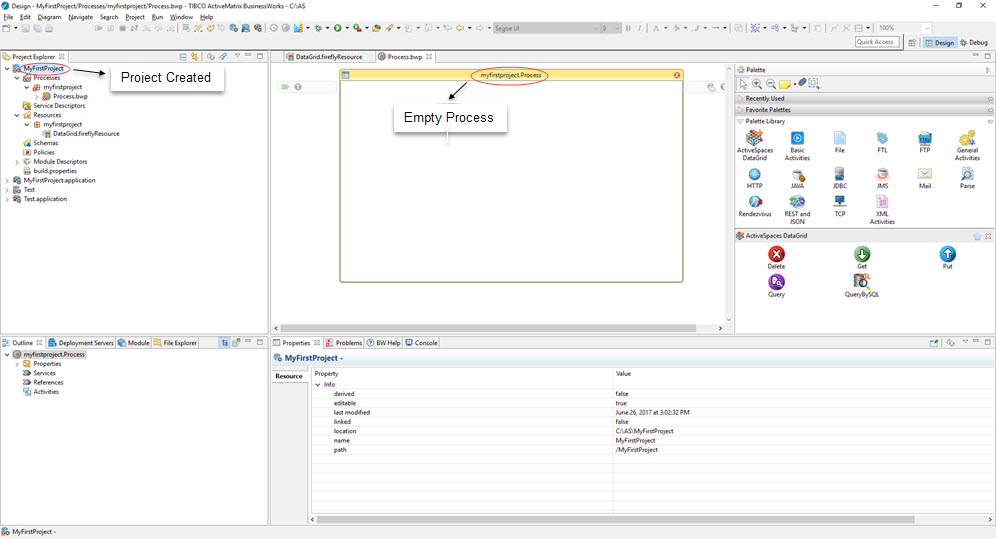
Task: Switch to the Debug perspective
Action: (972, 43)
